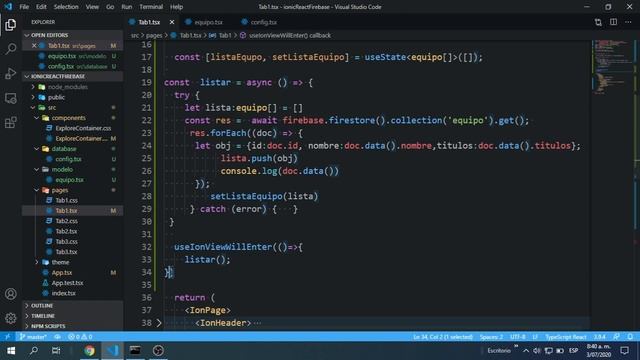Click the editor vertical scrollbar

637,184
